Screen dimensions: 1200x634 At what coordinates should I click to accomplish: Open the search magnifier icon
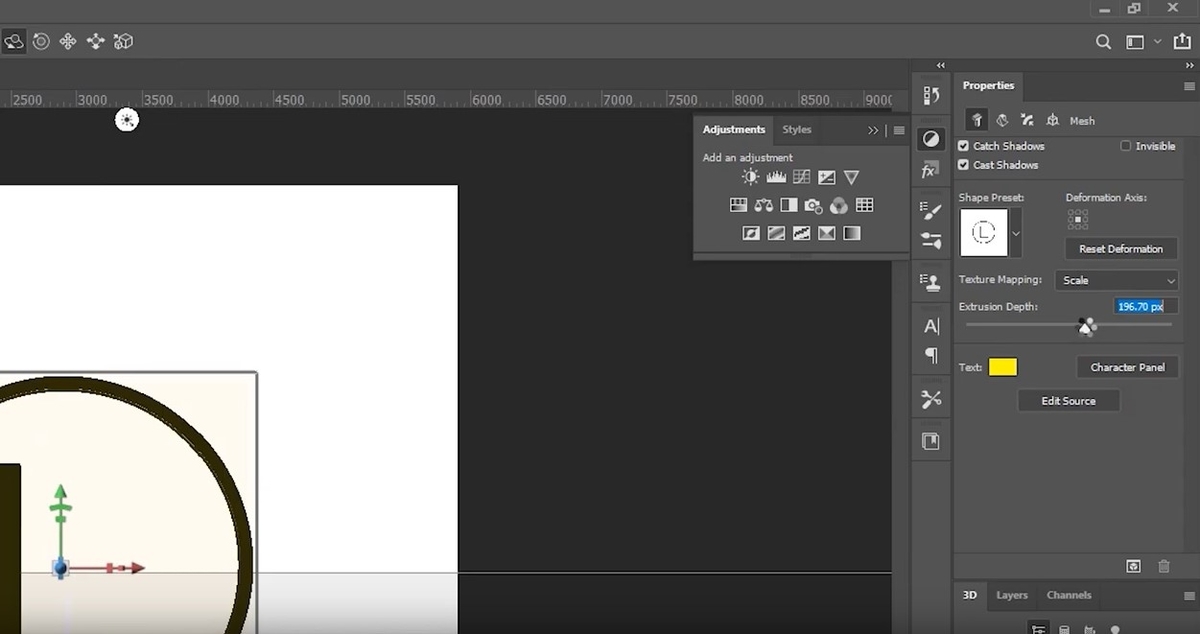[x=1103, y=42]
